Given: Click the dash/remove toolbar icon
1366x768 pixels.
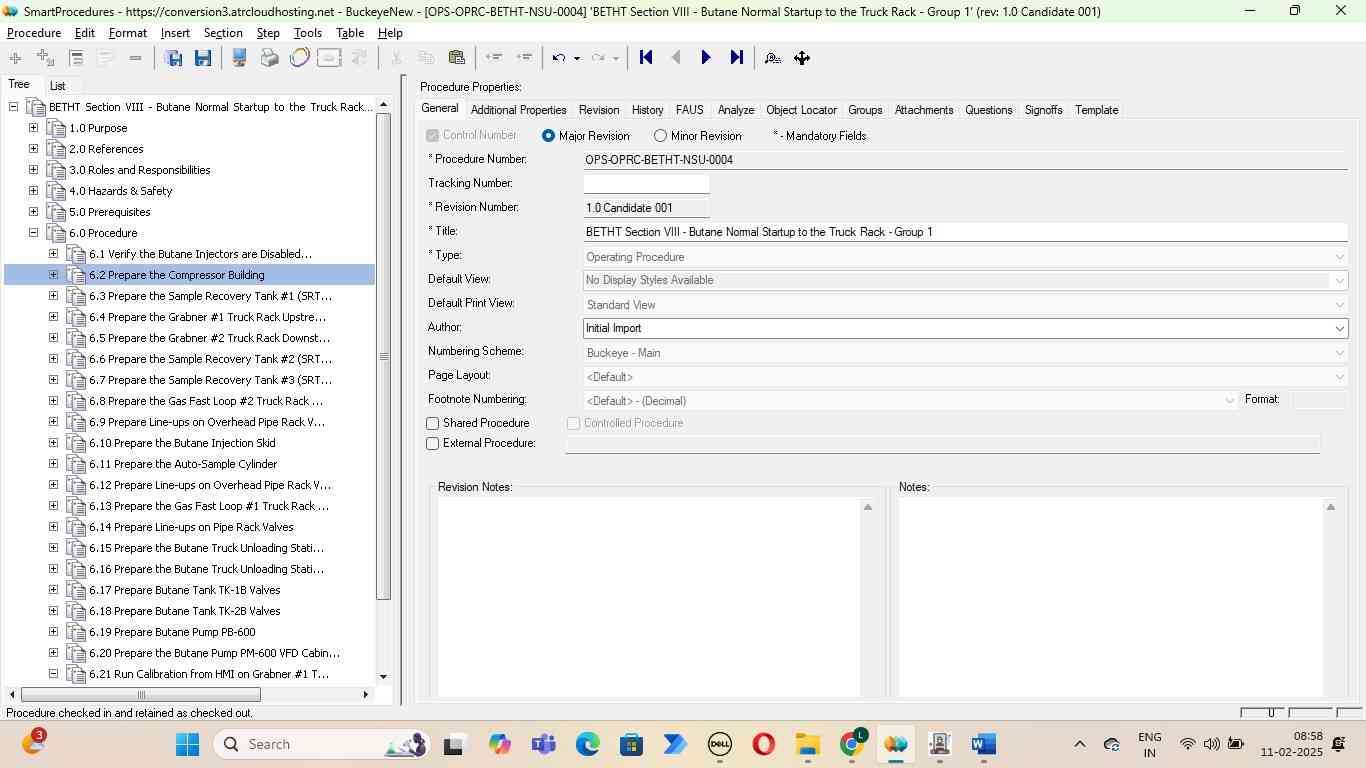Looking at the screenshot, I should (x=136, y=58).
